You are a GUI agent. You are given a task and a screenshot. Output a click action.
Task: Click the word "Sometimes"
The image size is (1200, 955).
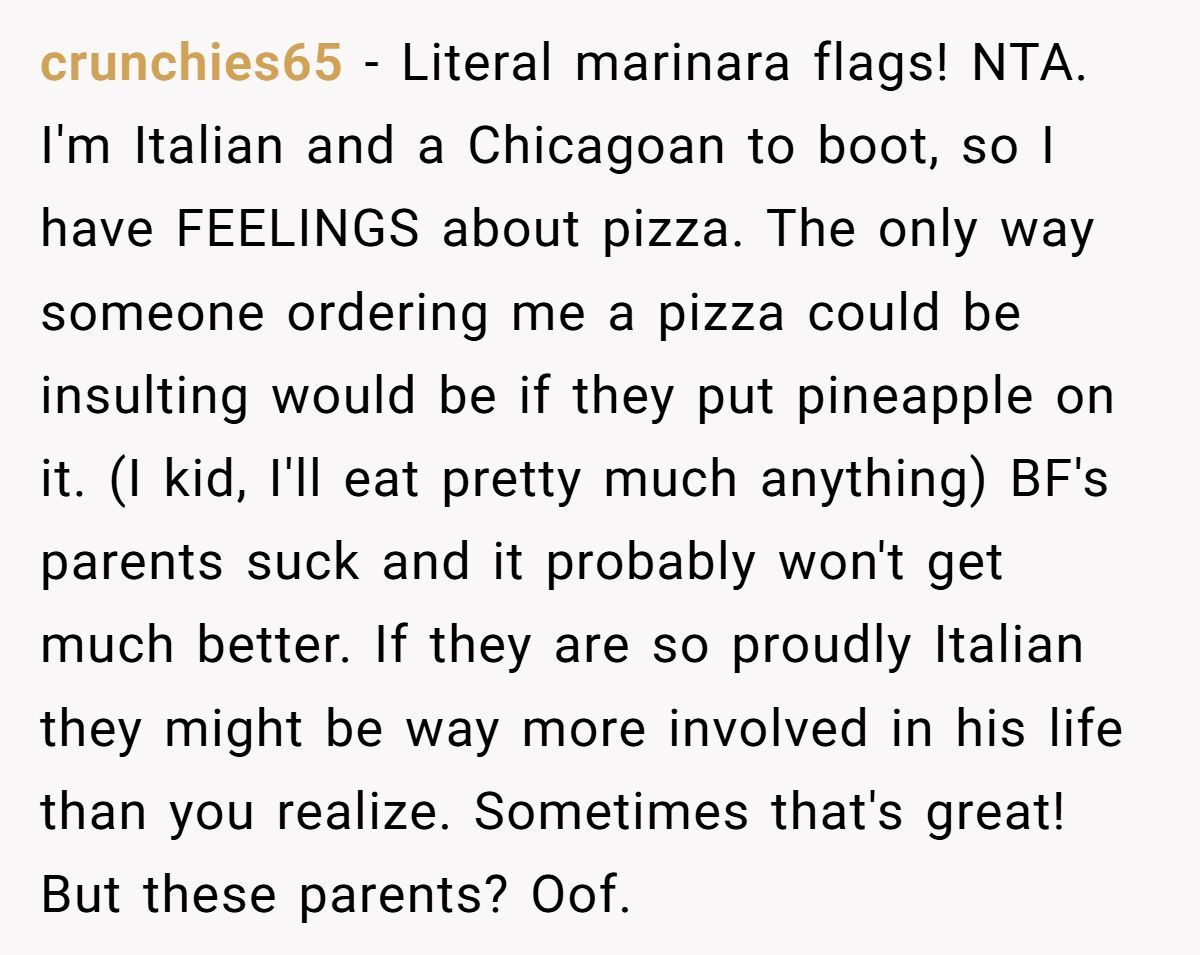(x=611, y=812)
